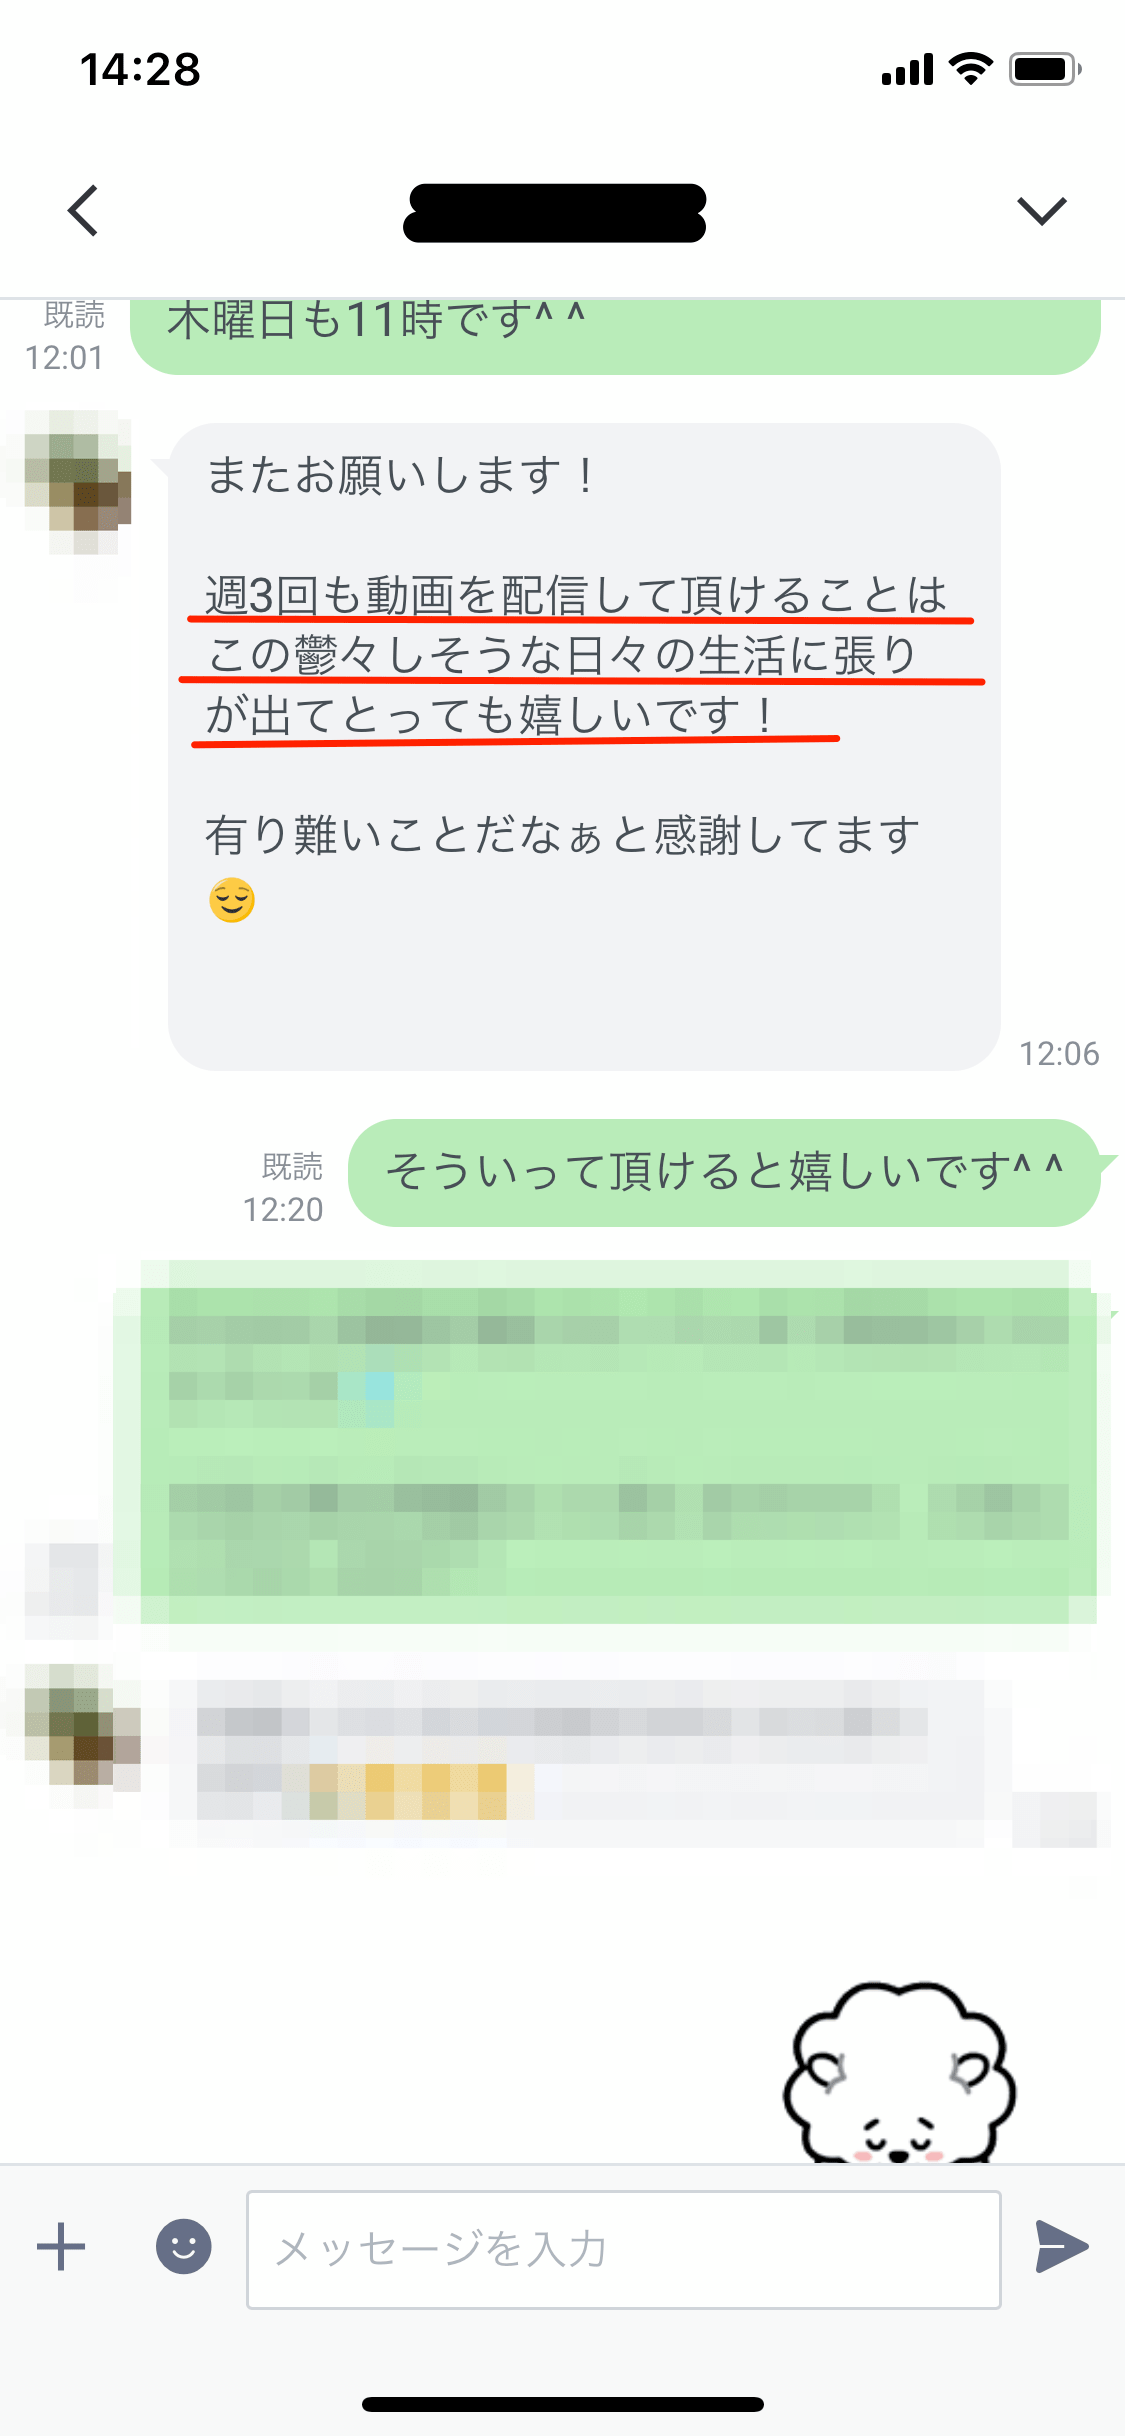Focus the メッセージを入力 text field
Screen dimensions: 1125x2436
click(x=624, y=2250)
